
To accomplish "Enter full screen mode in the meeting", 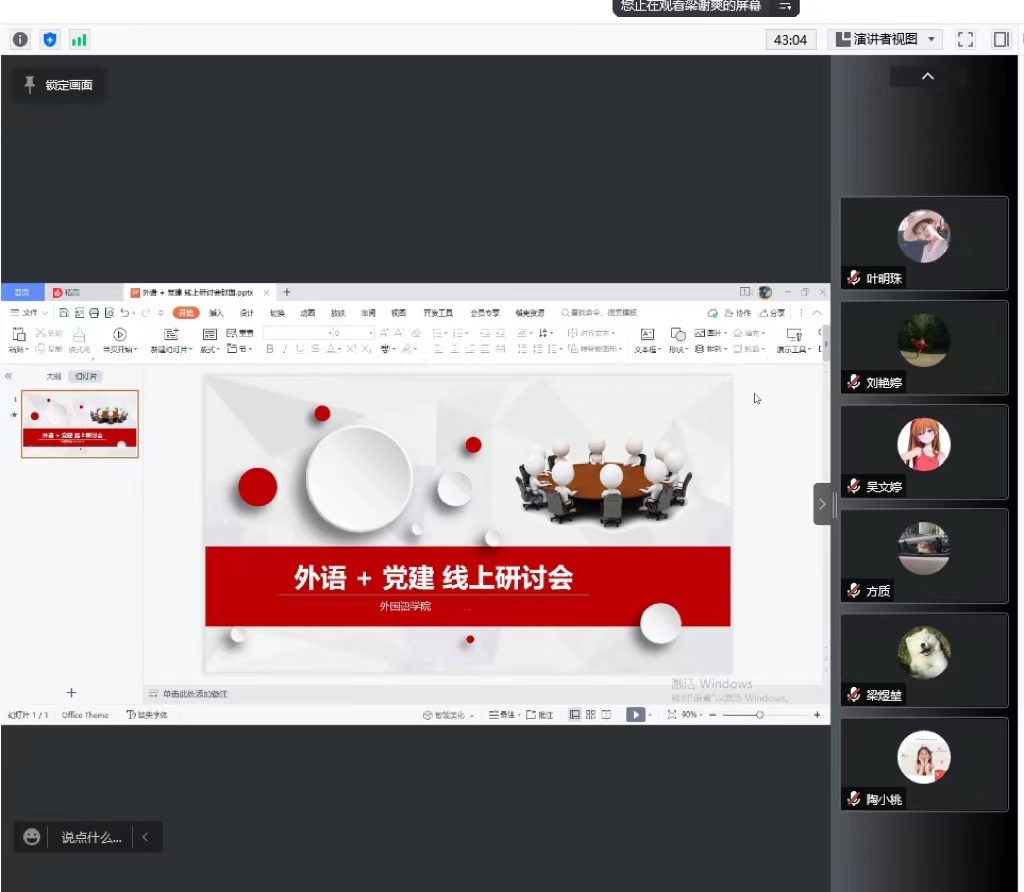I will [965, 40].
